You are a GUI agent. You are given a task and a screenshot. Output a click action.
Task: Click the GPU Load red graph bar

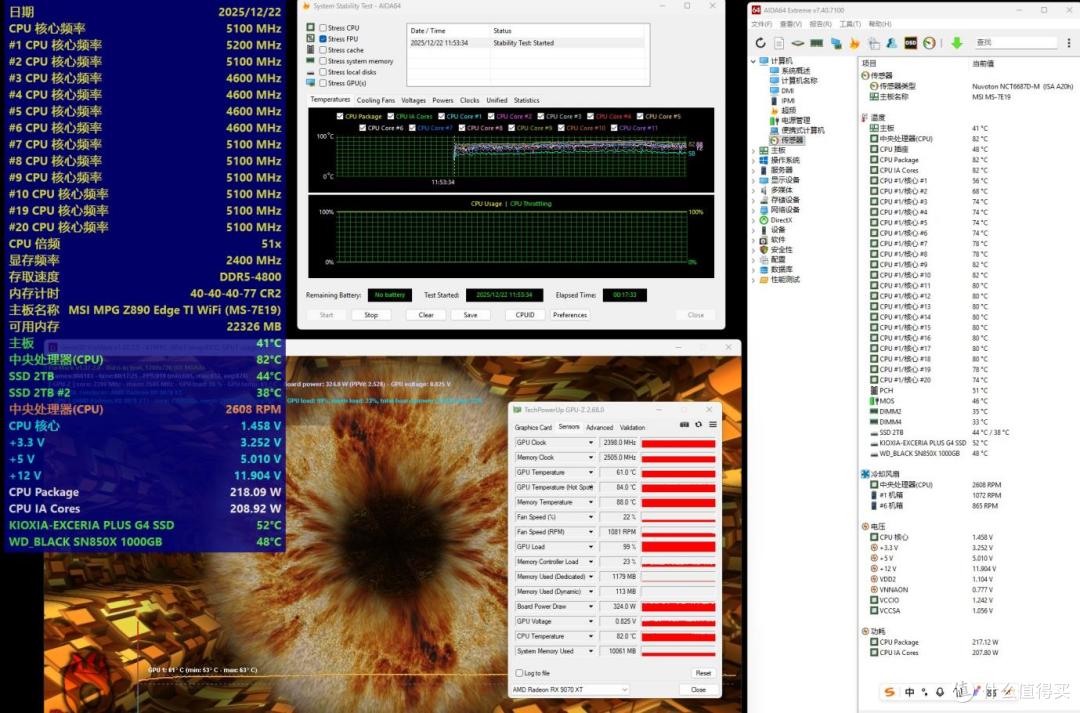(x=678, y=547)
